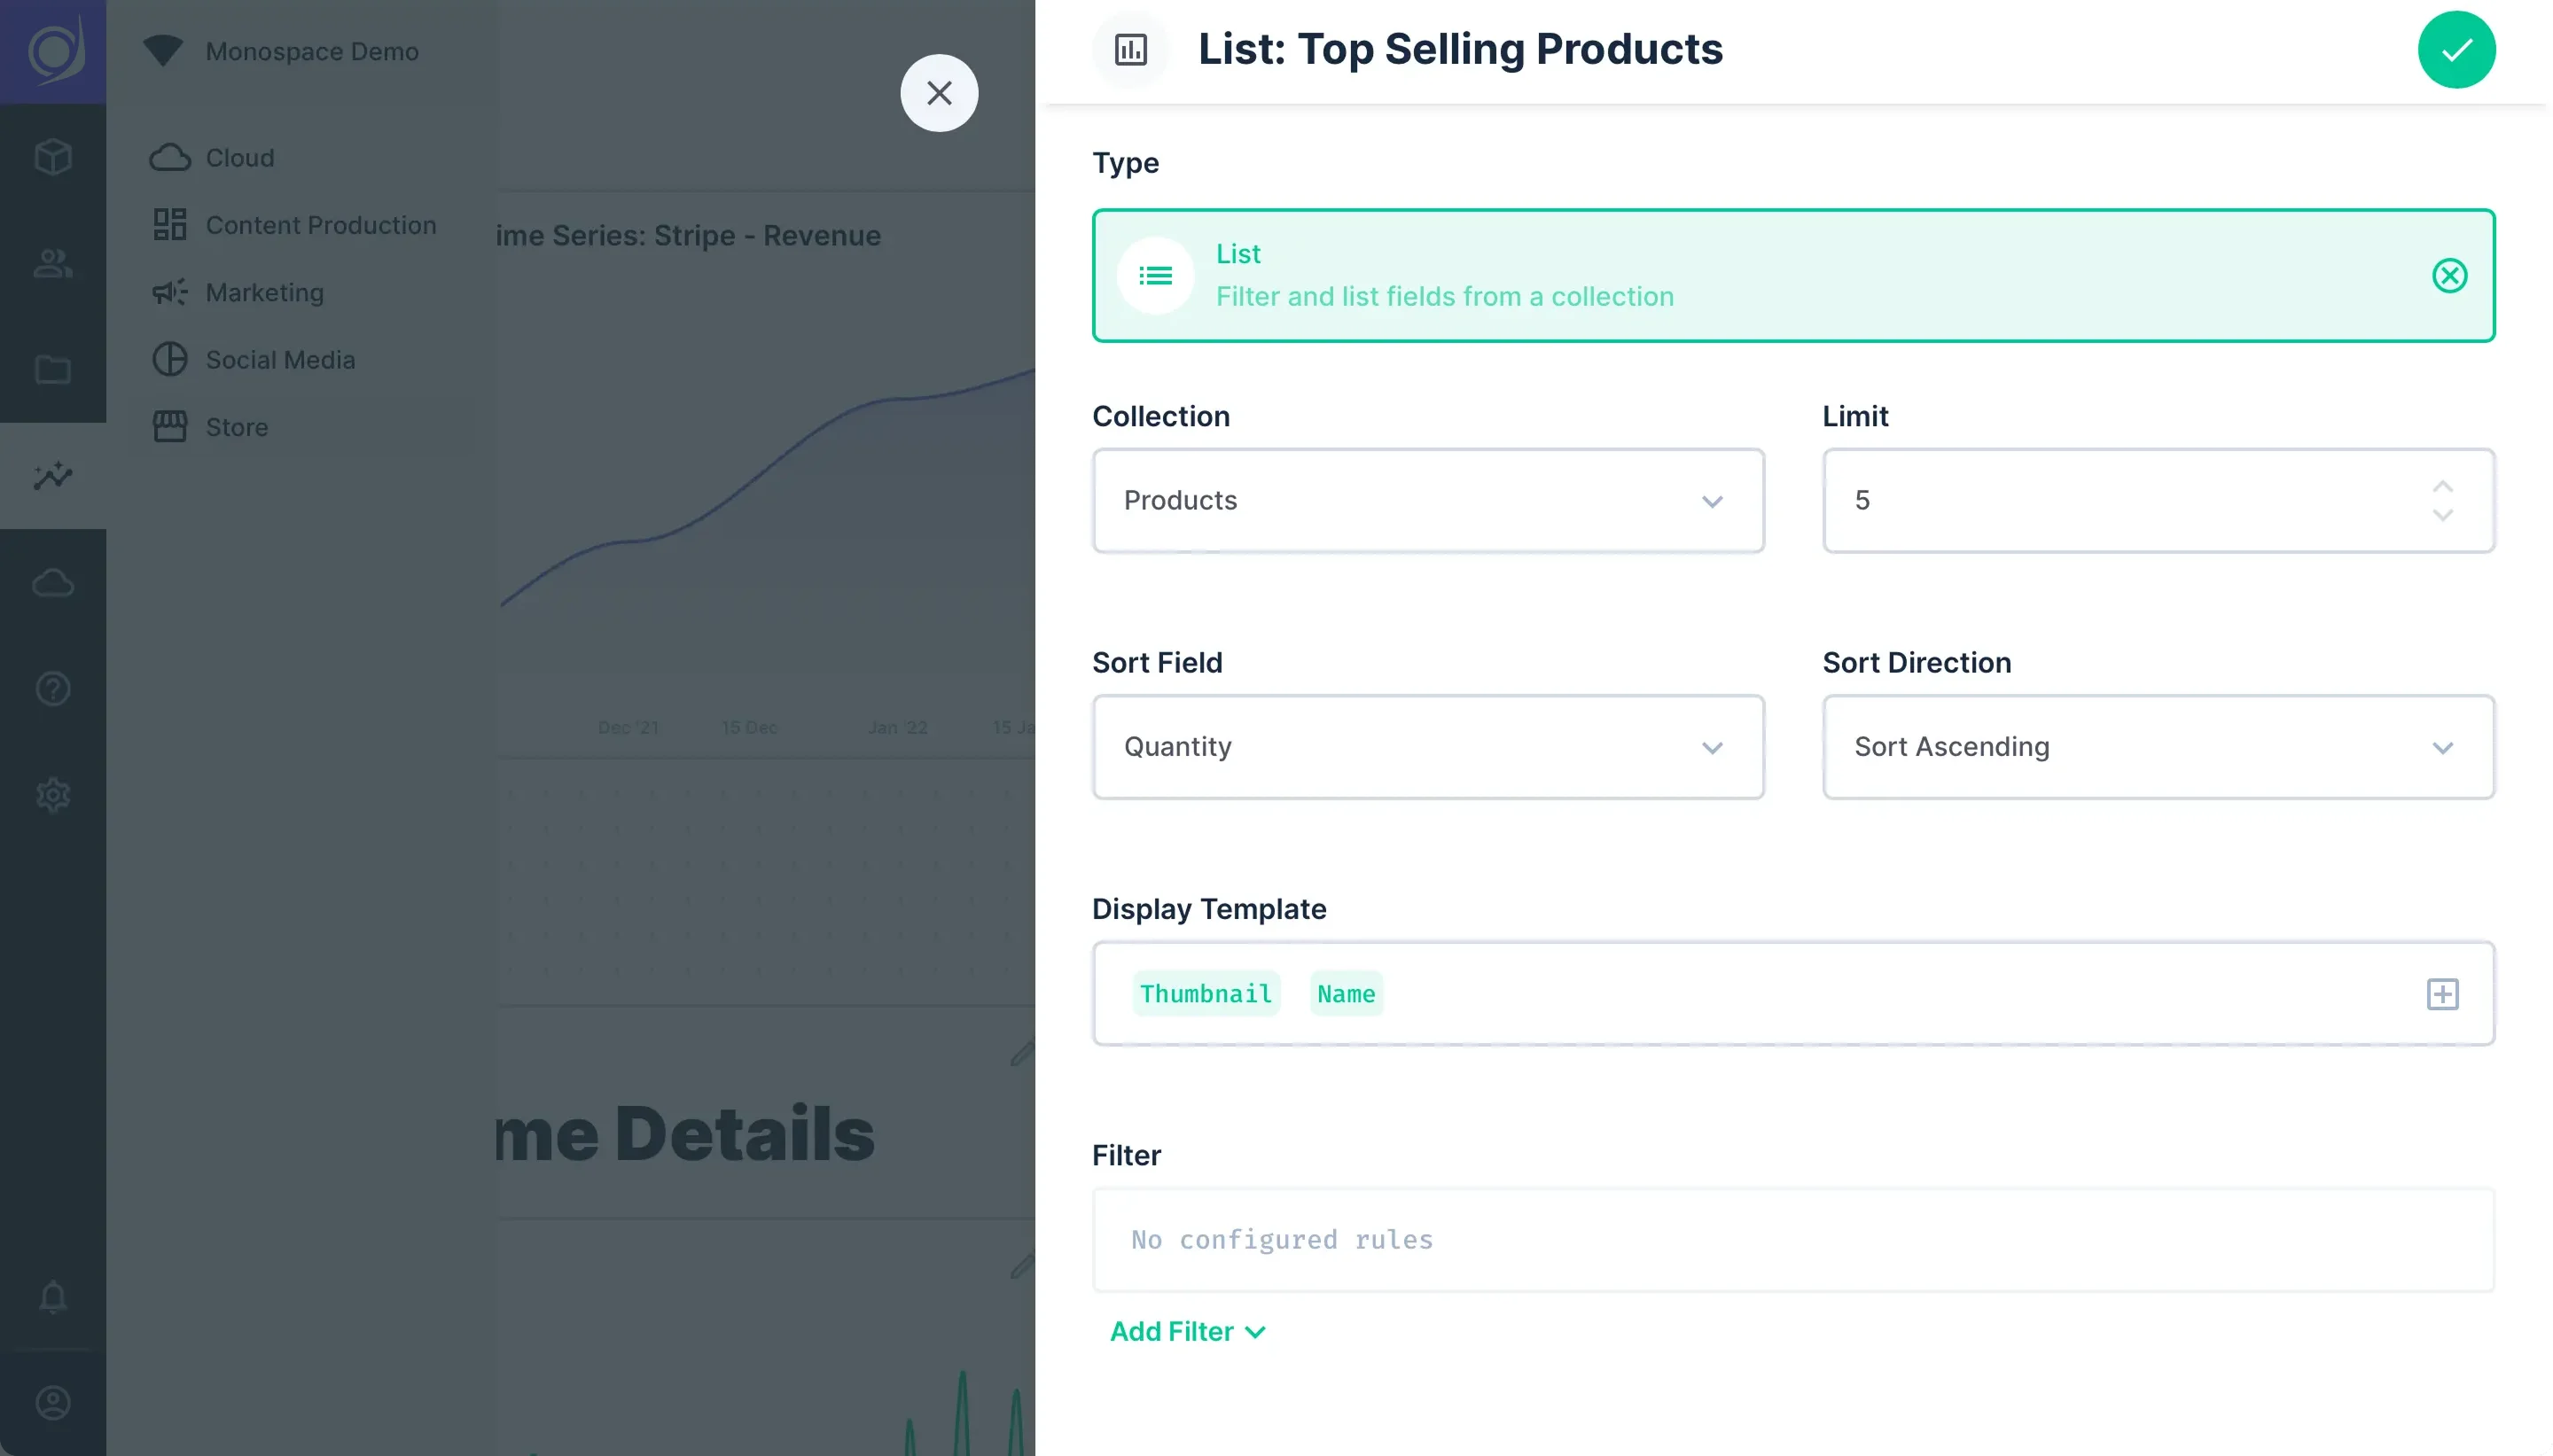Increase the Limit value with the stepper
The height and width of the screenshot is (1456, 2553).
pos(2441,487)
